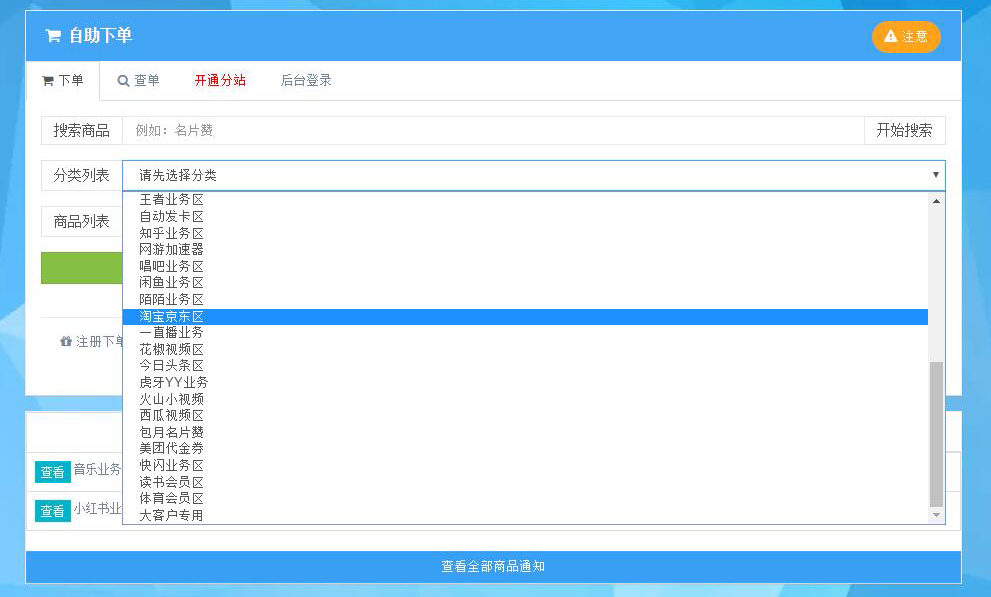Viewport: 991px width, 597px height.
Task: Open the 查单 tab with magnifier icon
Action: 138,80
